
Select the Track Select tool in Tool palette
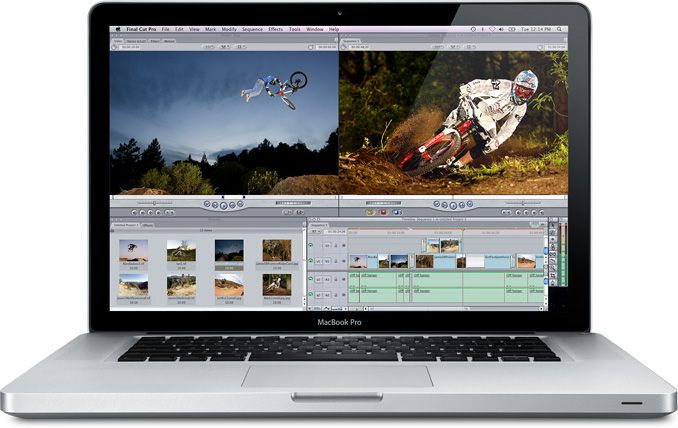(553, 239)
